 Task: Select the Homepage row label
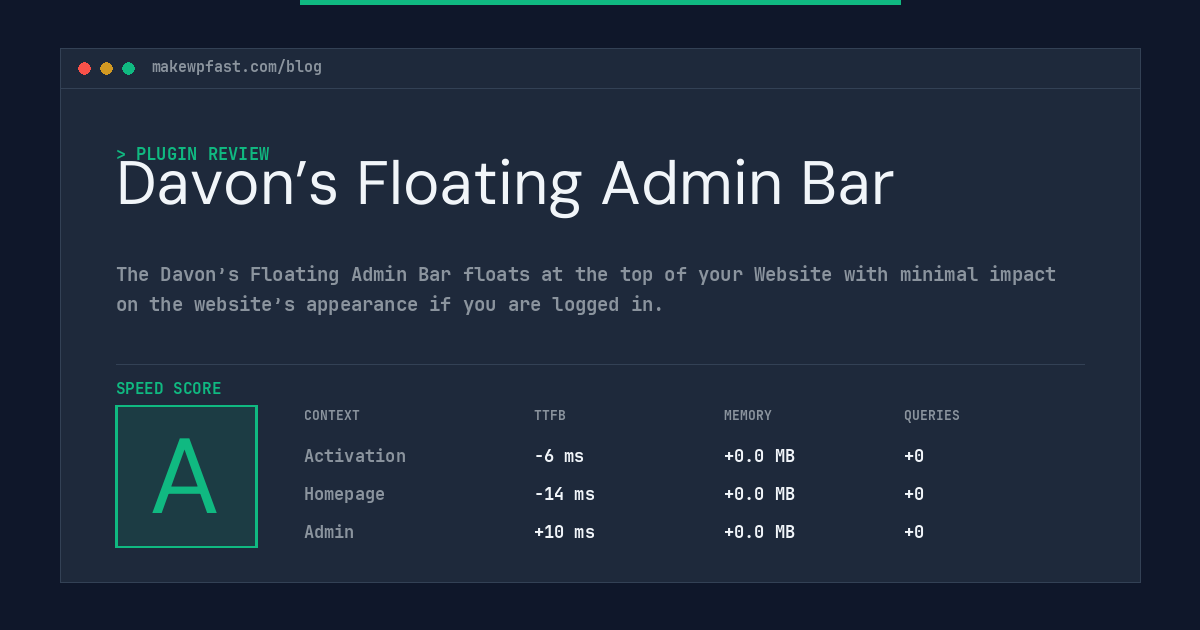point(344,494)
